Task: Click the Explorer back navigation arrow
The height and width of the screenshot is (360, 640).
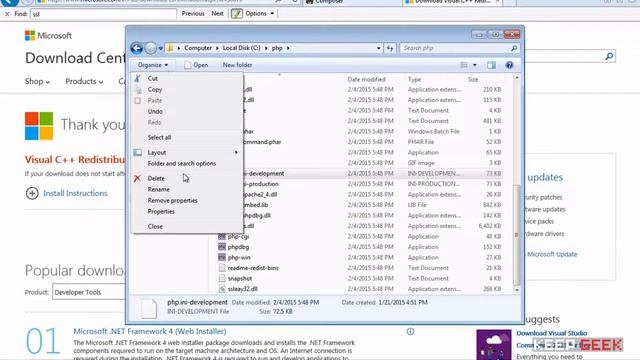Action: click(137, 48)
